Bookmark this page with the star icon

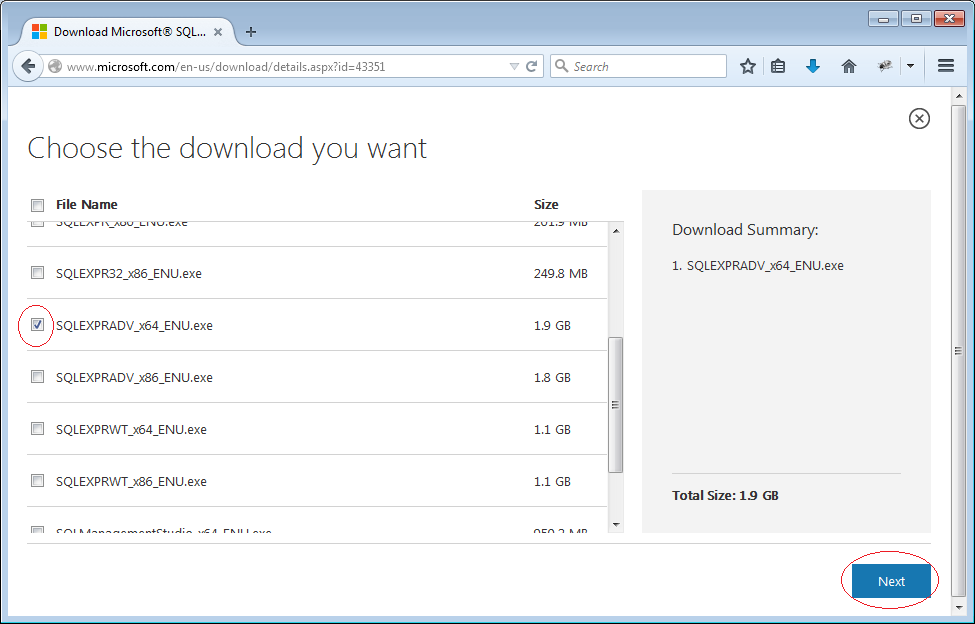(x=747, y=66)
